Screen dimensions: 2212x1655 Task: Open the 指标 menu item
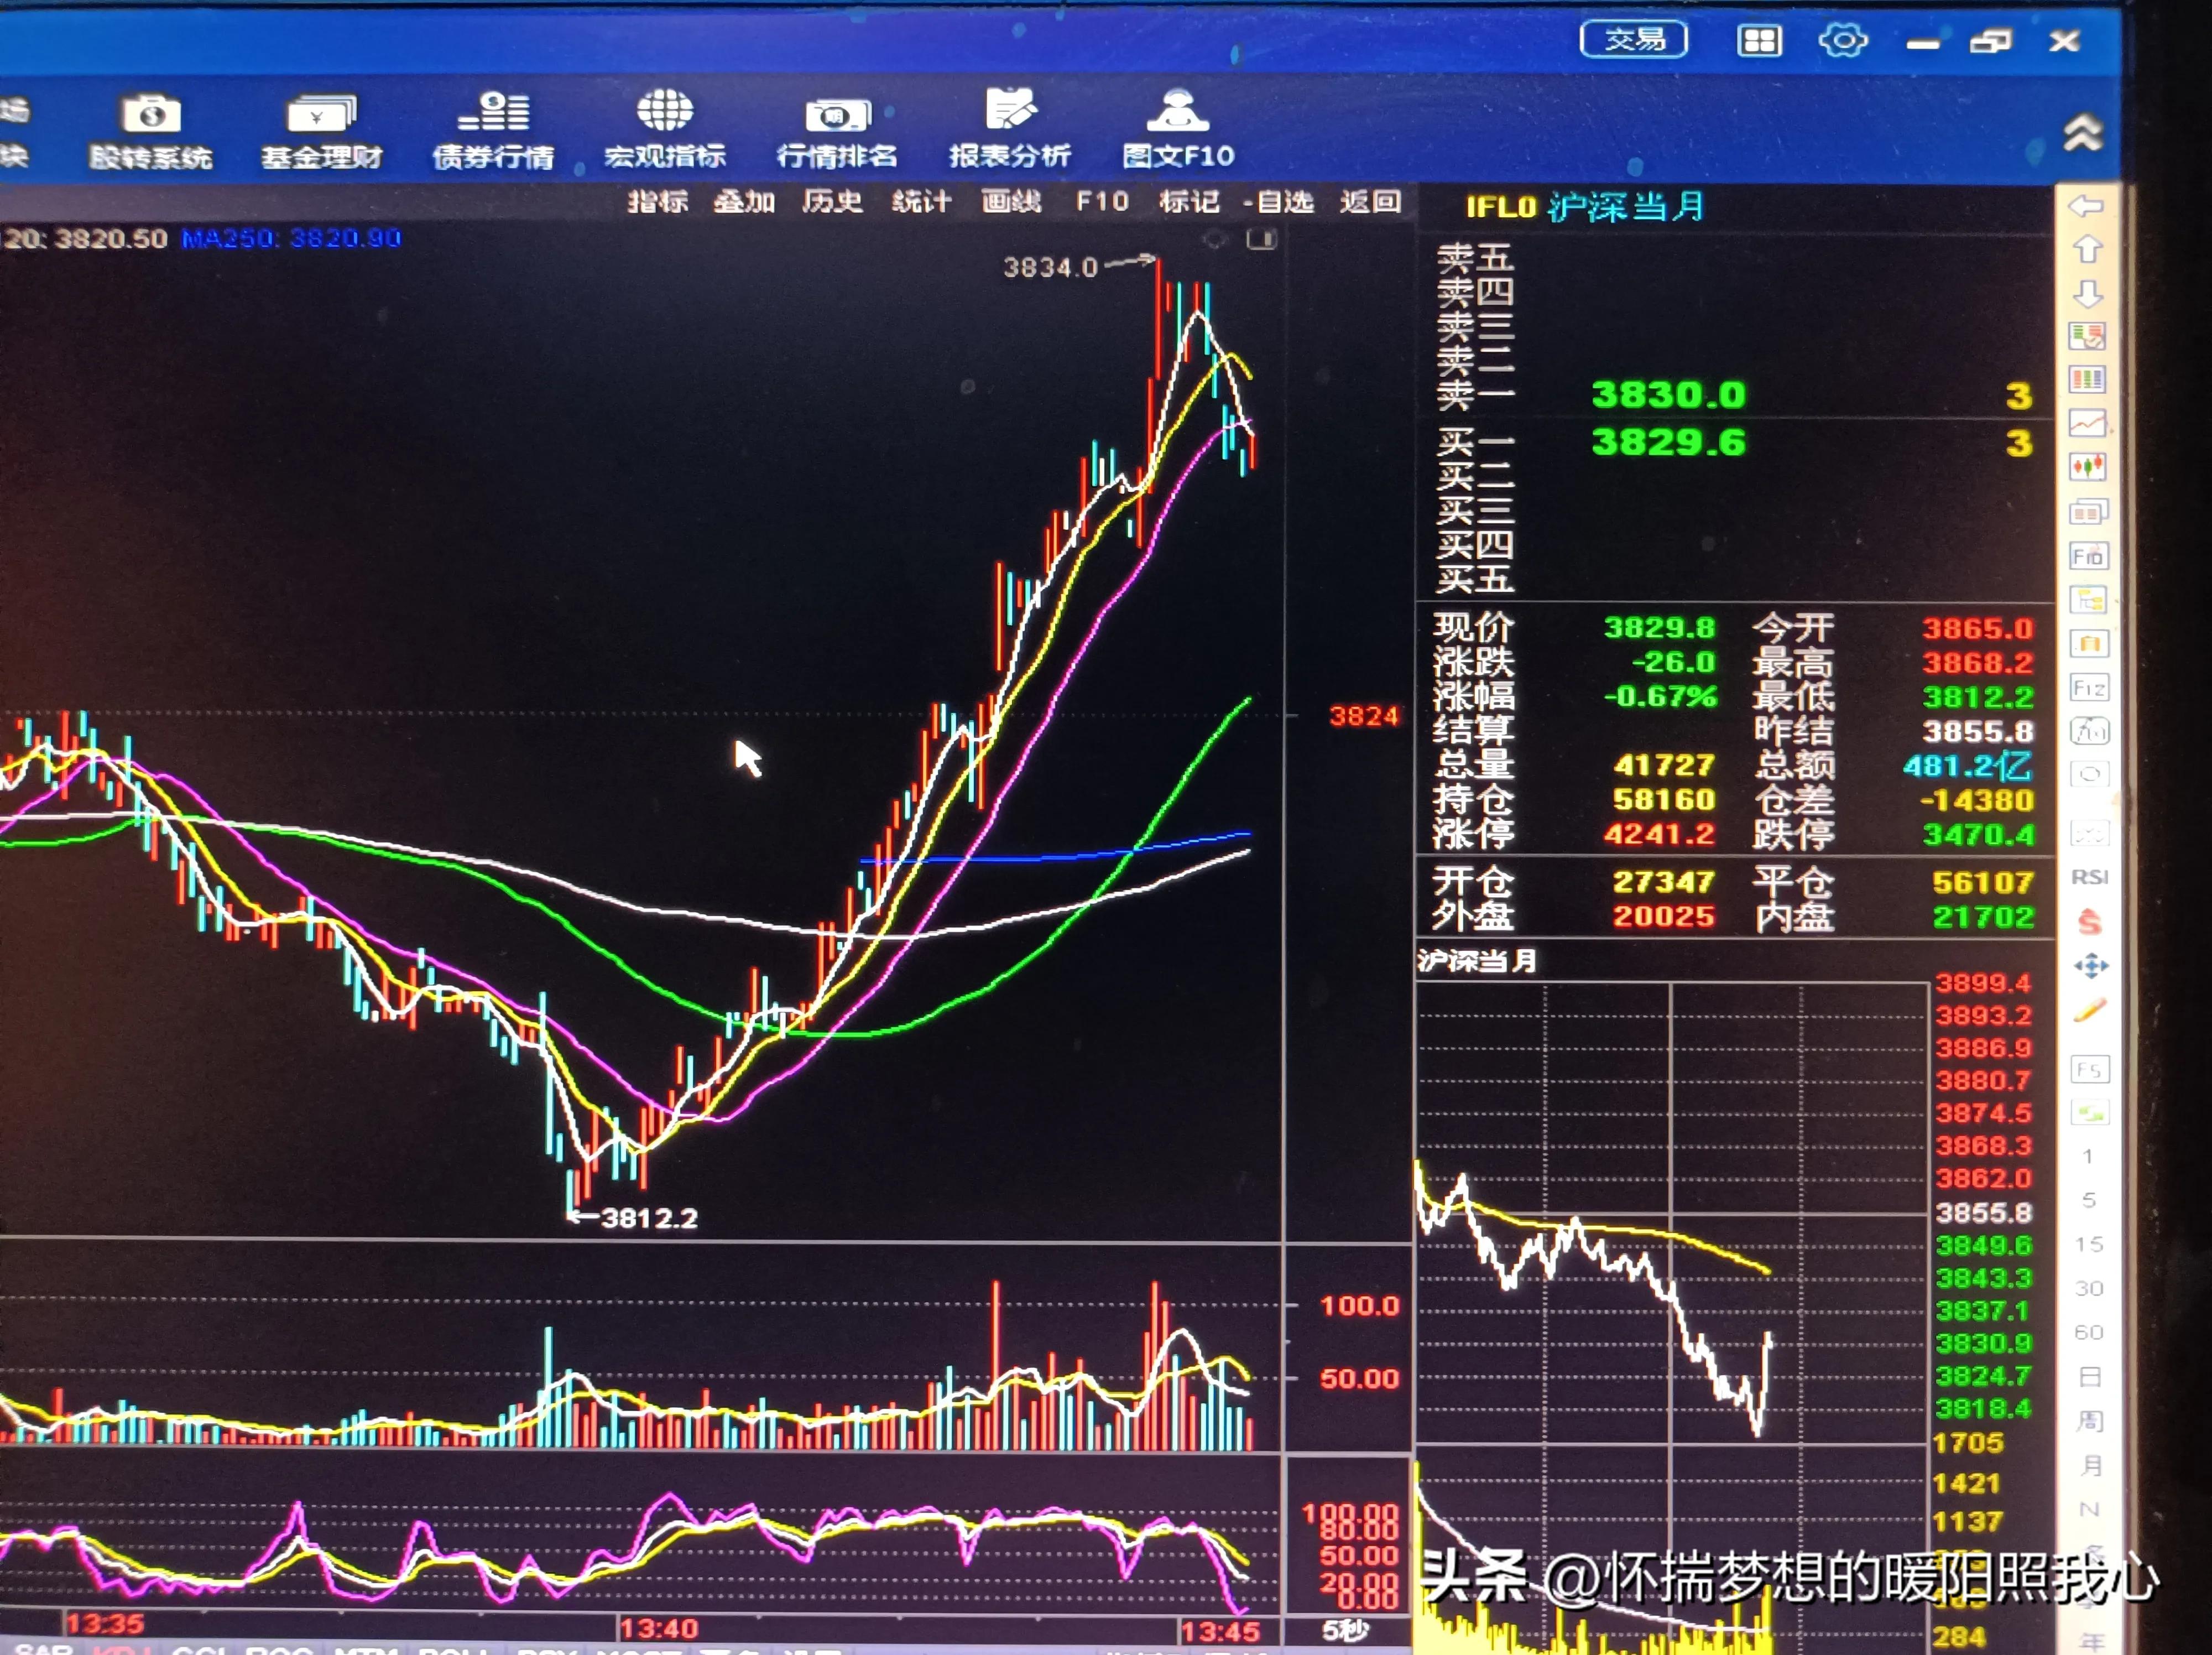tap(657, 202)
